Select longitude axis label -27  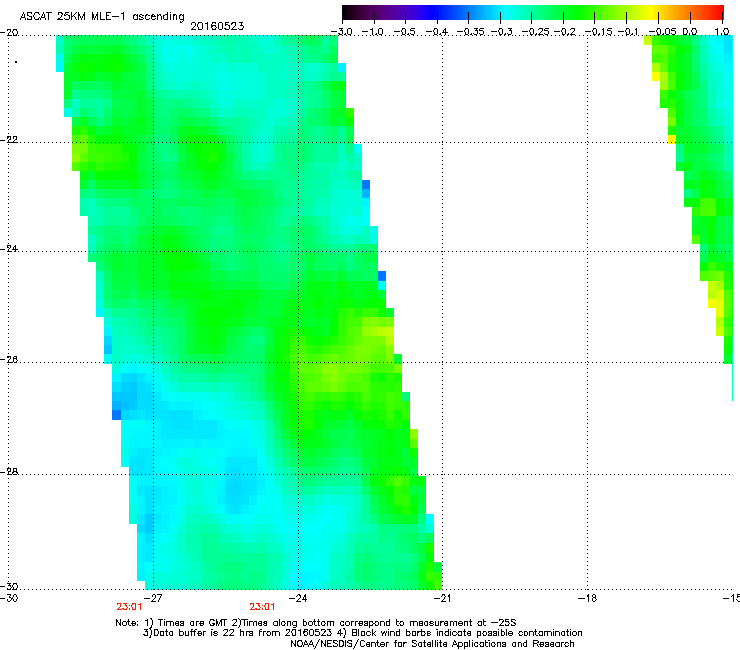point(153,598)
